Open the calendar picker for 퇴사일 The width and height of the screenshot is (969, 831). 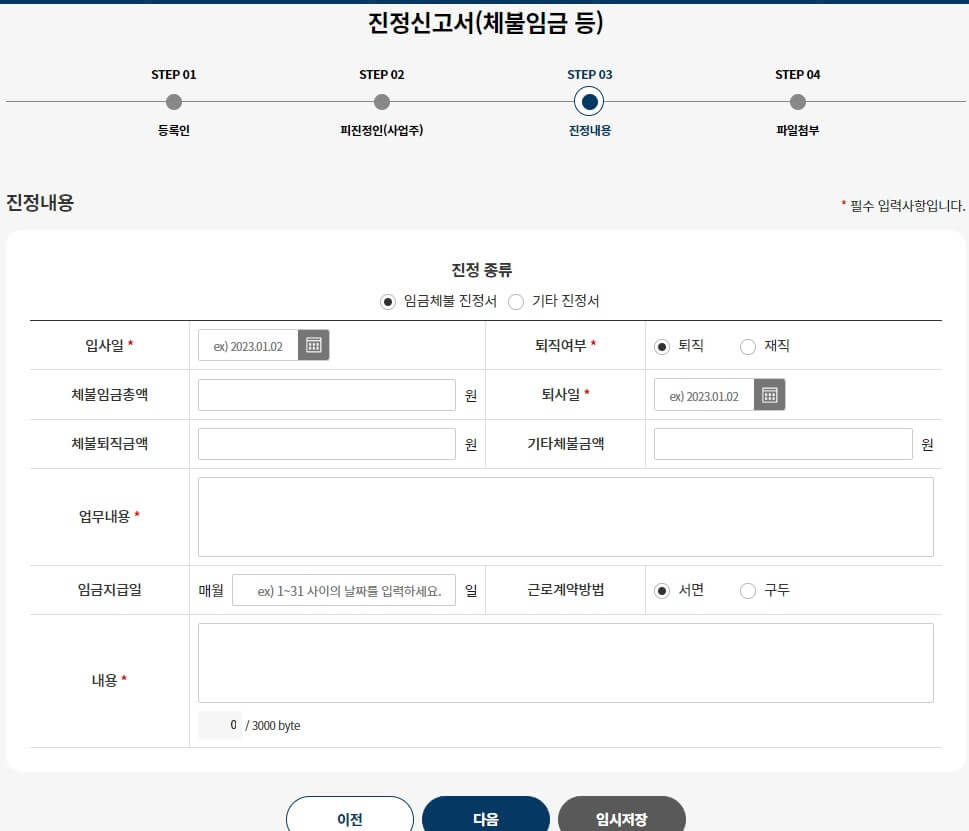coord(769,394)
